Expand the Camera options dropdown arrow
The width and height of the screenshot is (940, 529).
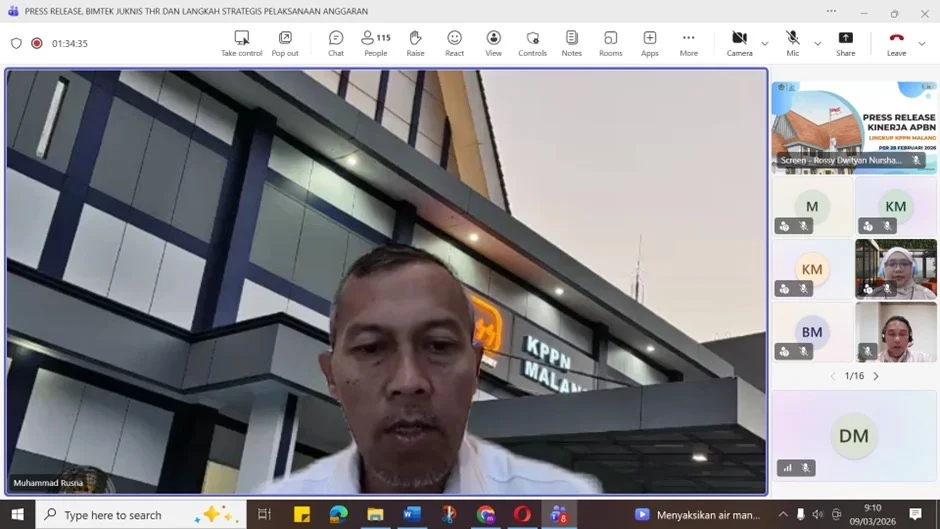pos(765,43)
